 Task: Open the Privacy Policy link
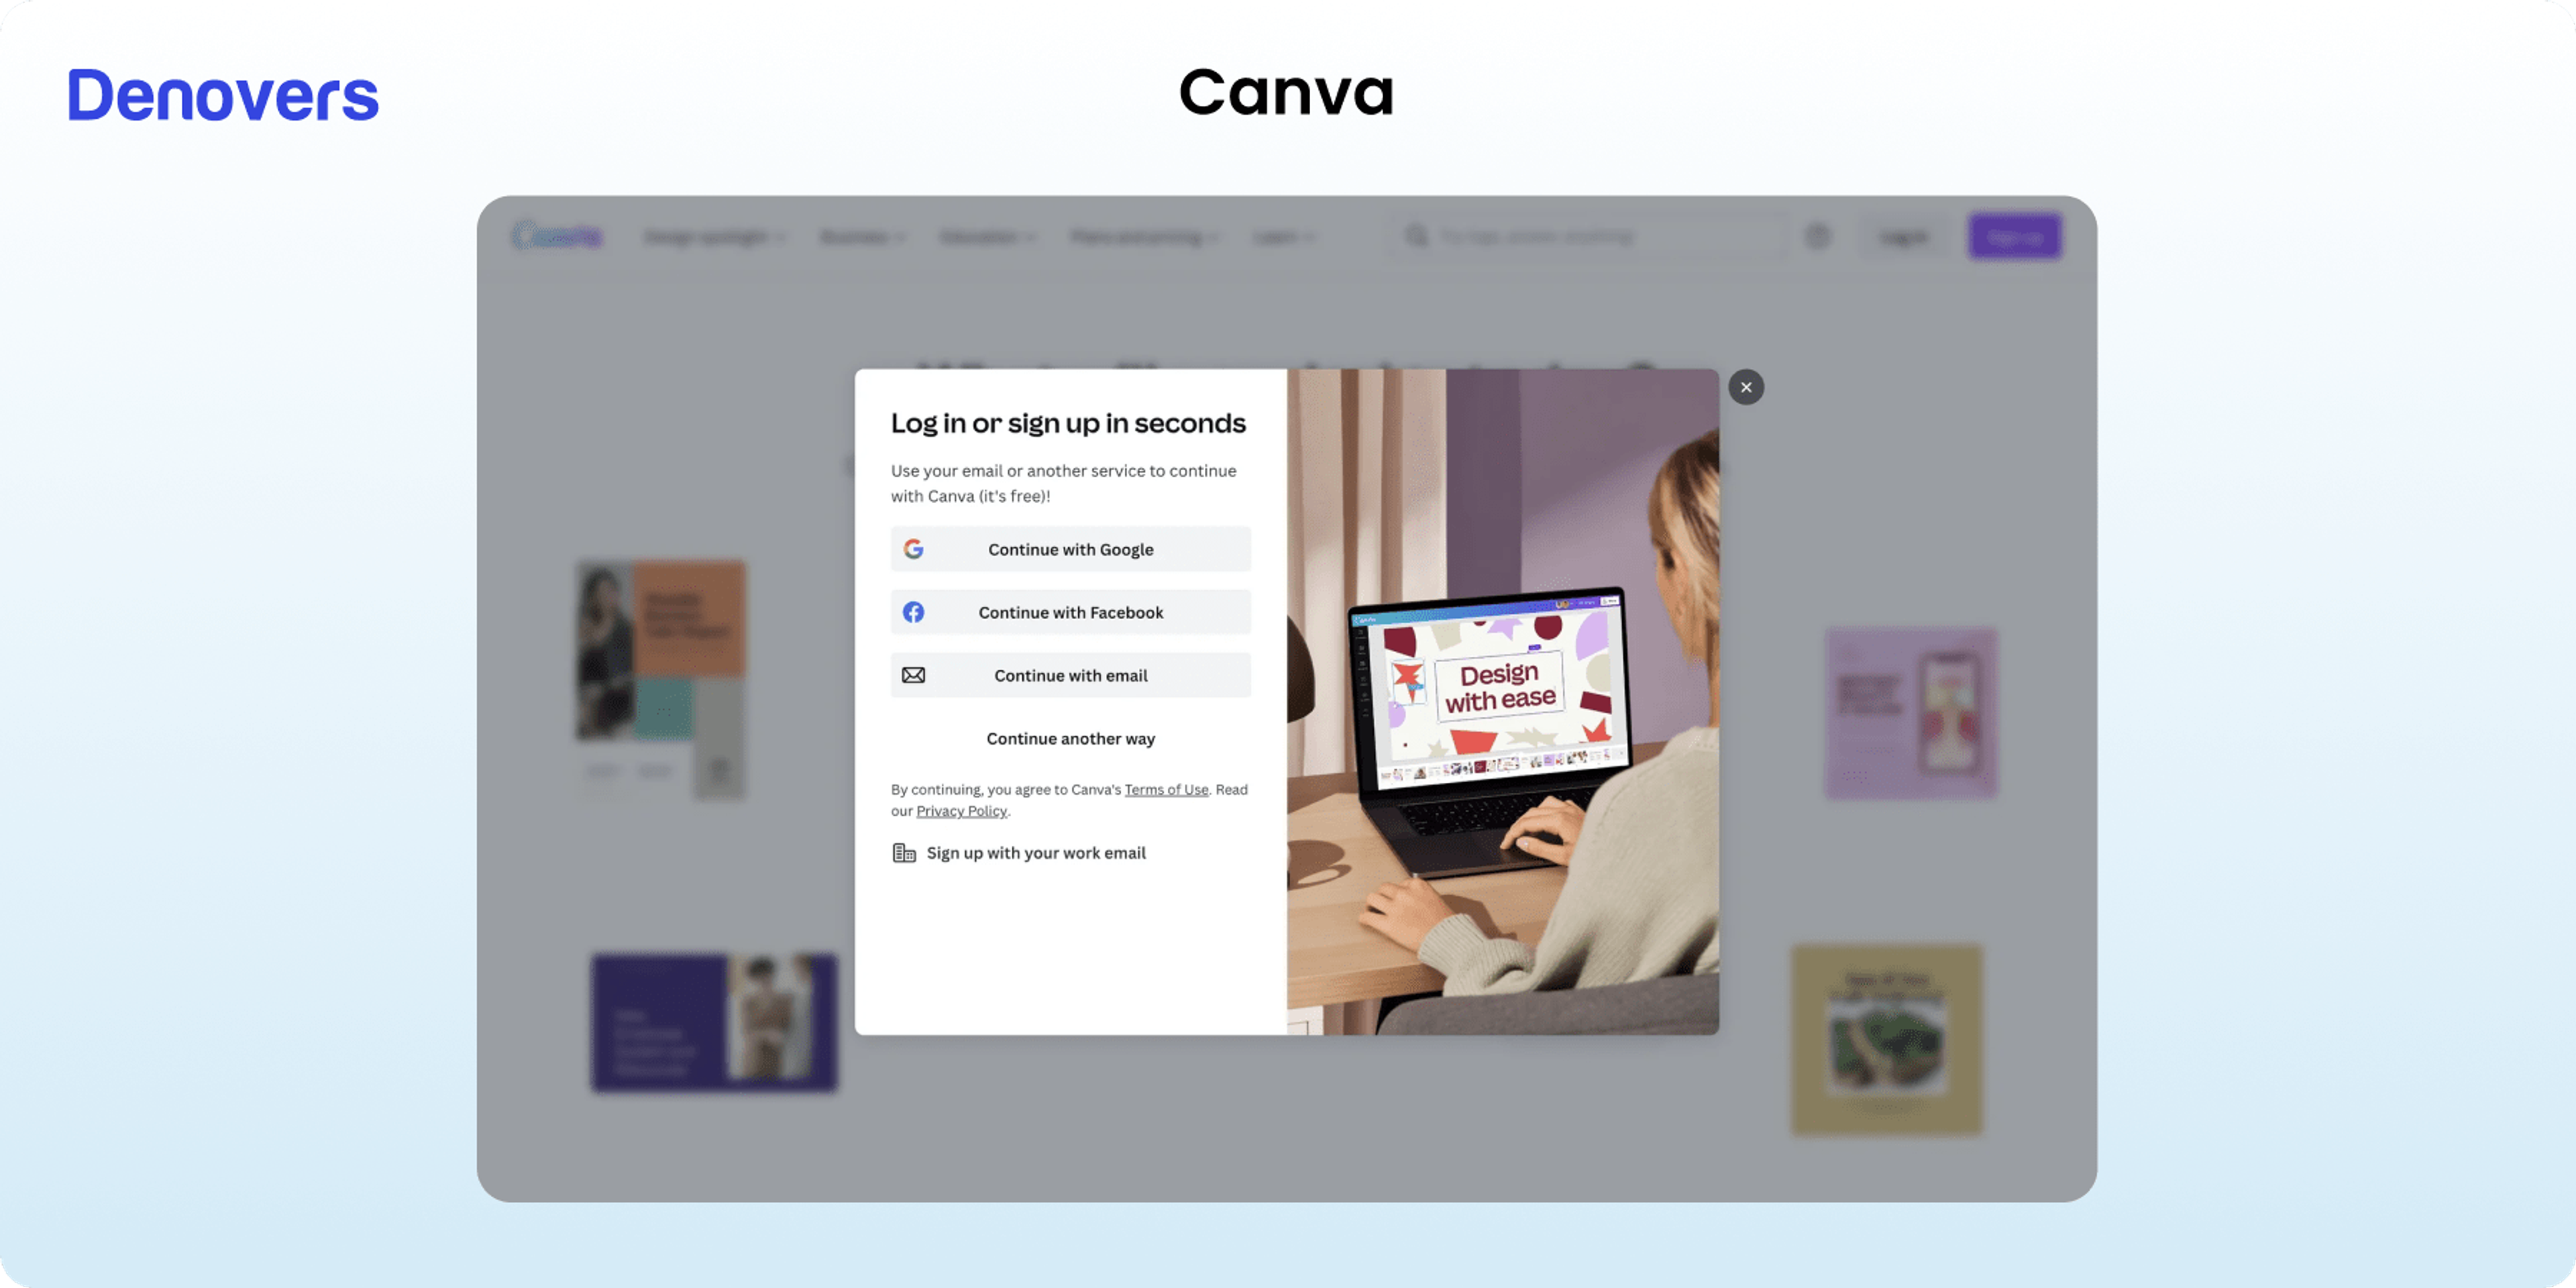coord(961,811)
